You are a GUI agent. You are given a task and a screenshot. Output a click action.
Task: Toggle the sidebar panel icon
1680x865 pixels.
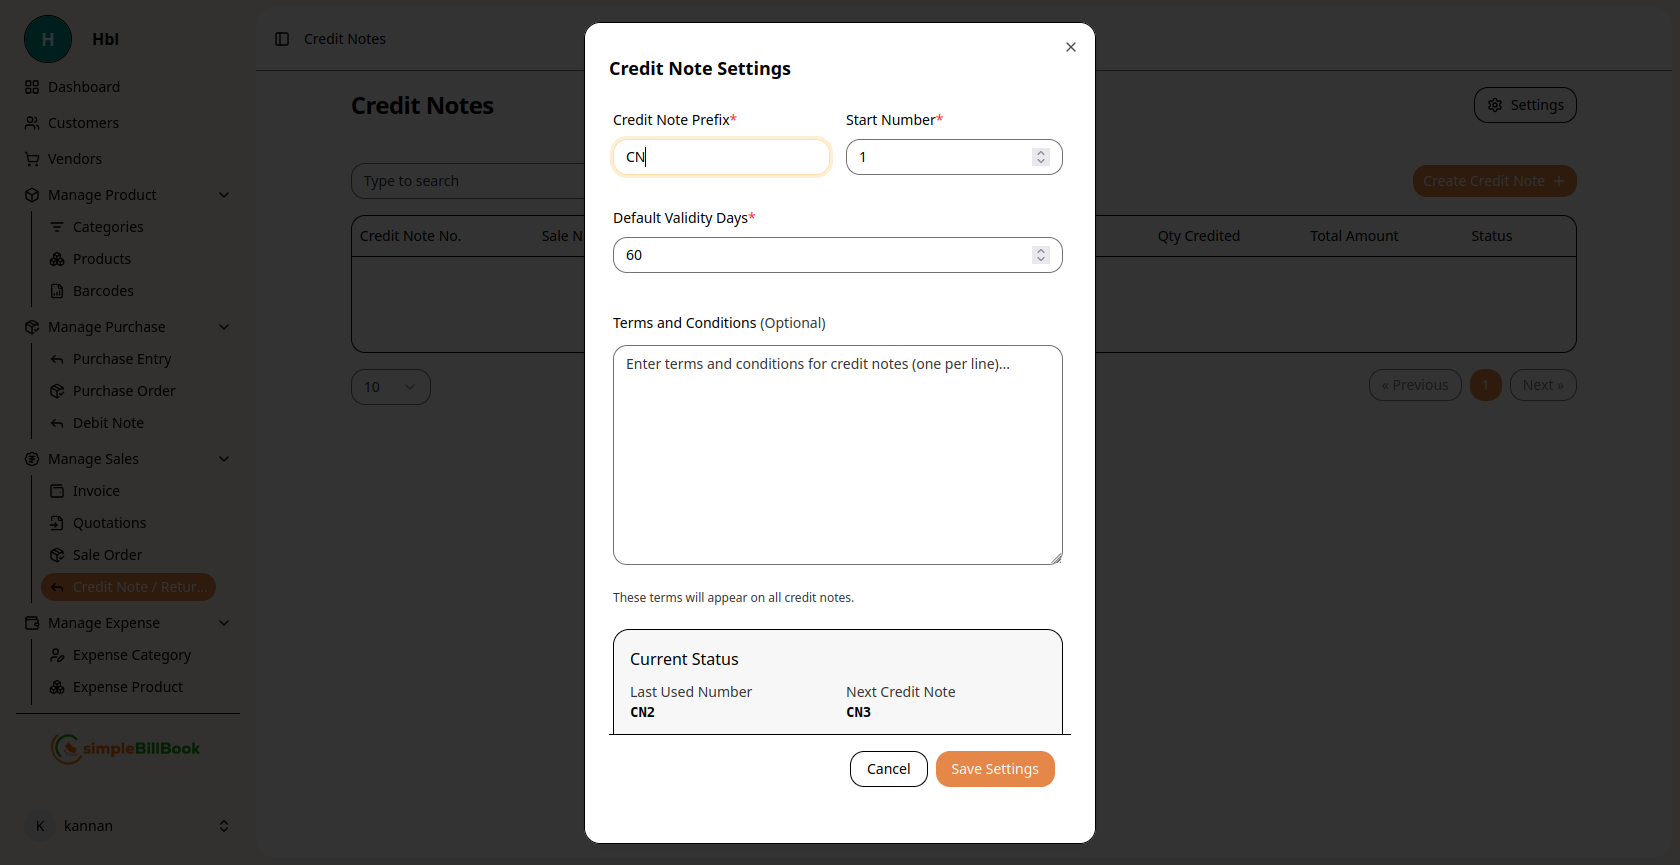[x=282, y=39]
